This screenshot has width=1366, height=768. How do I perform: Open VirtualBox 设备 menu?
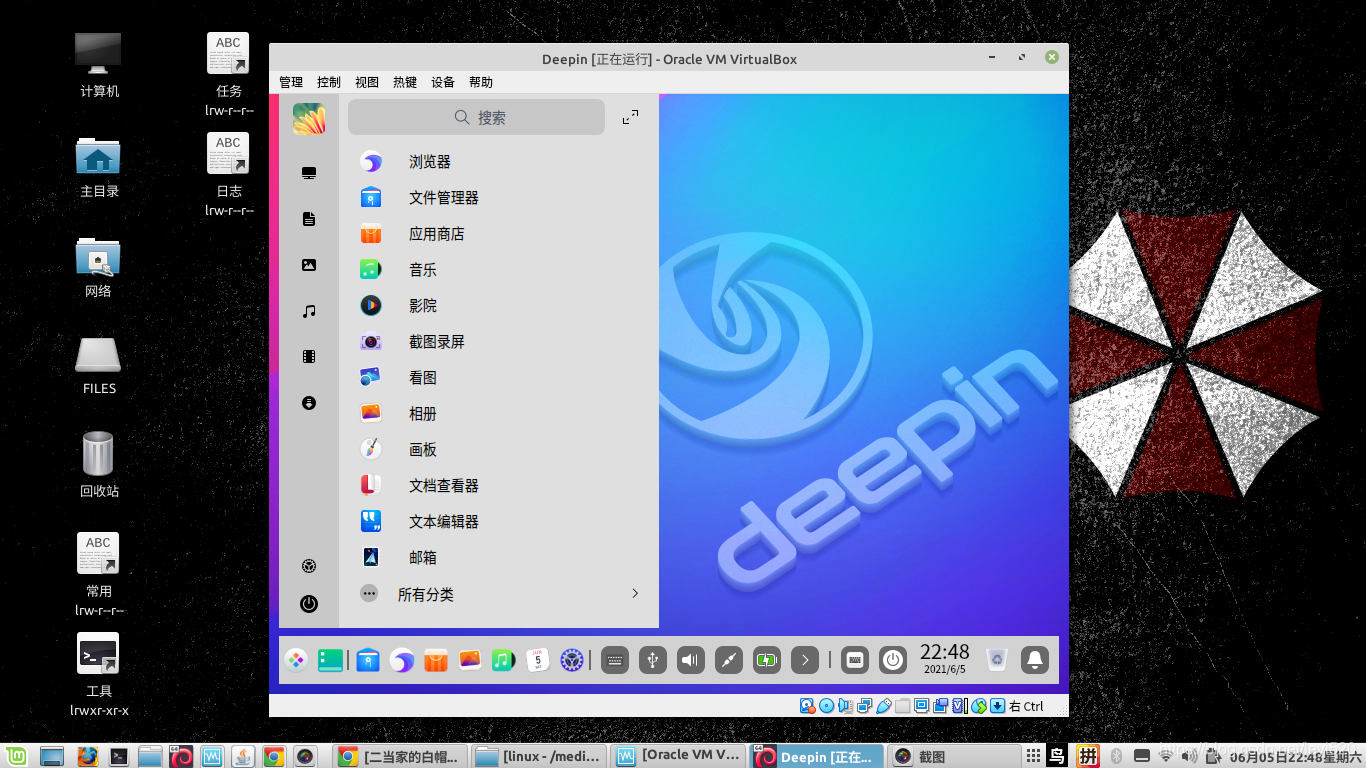[443, 83]
